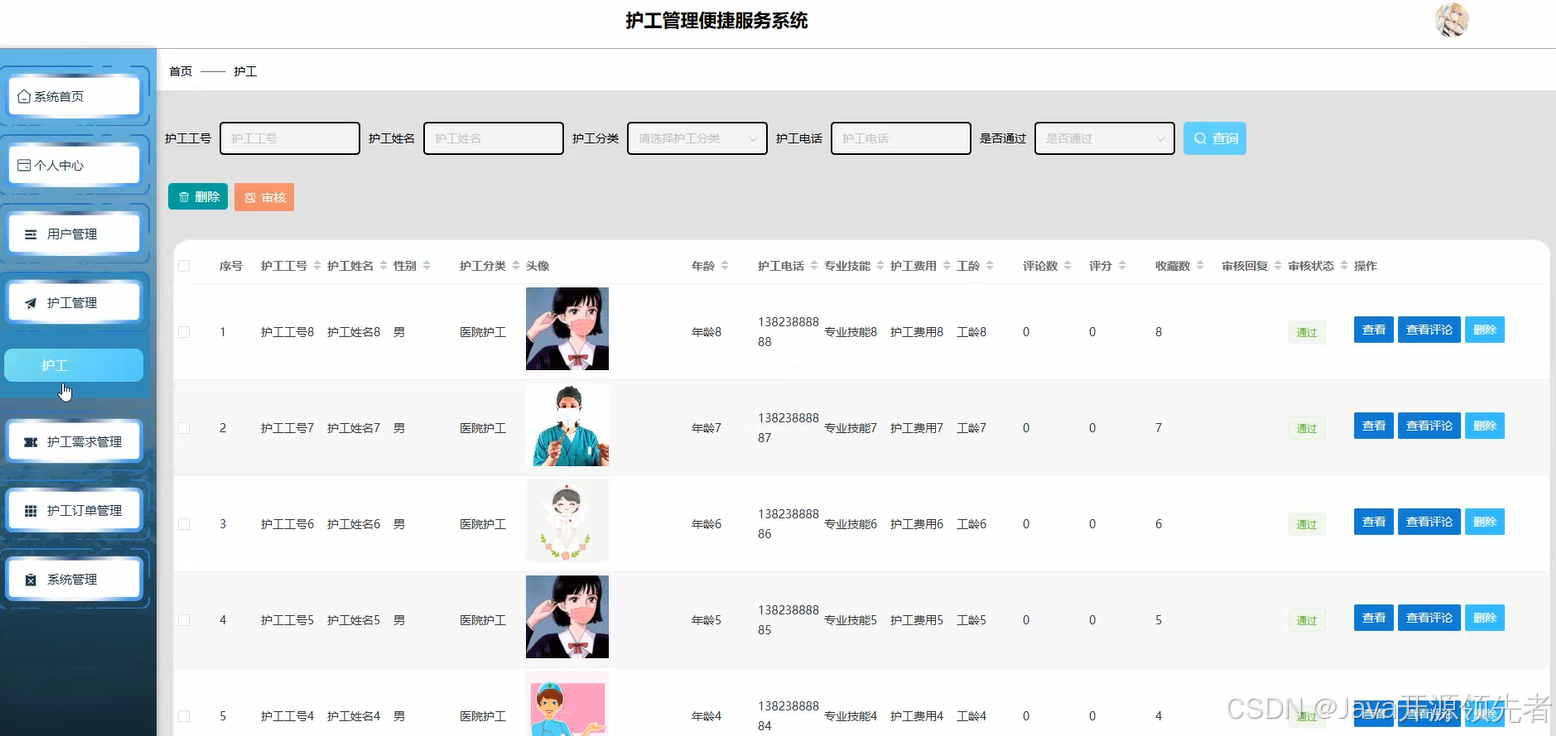Click 查看 for row 护工工号6
Viewport: 1556px width, 736px height.
click(1373, 522)
